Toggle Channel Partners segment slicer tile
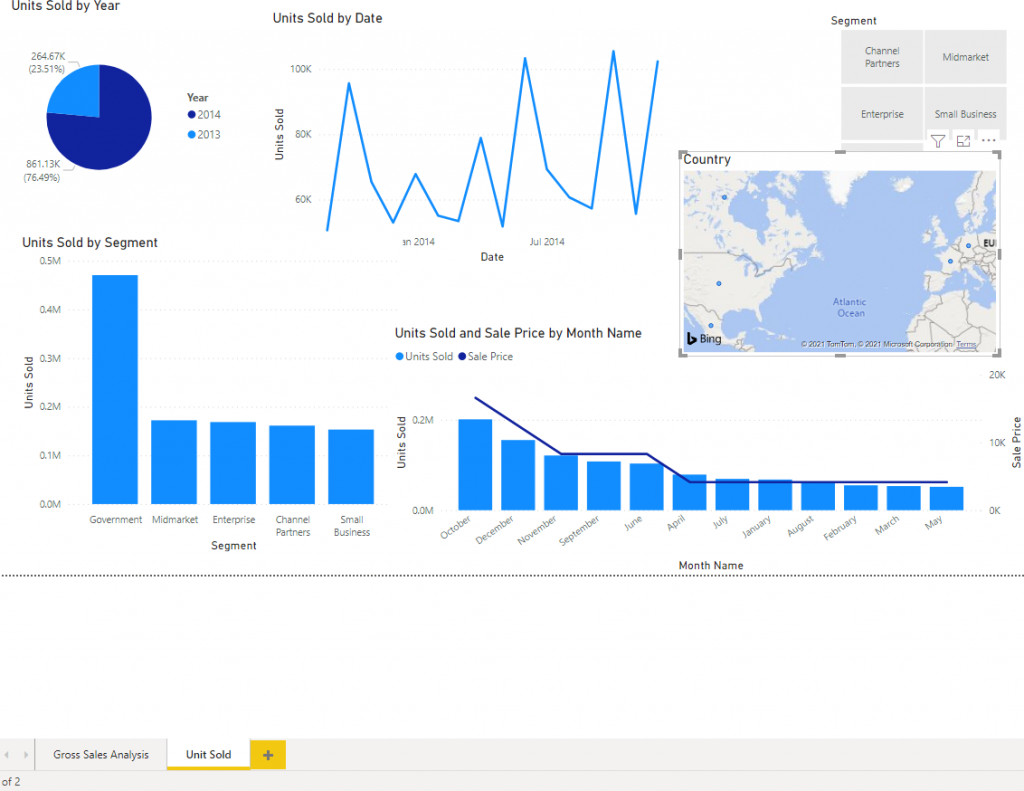 tap(881, 57)
